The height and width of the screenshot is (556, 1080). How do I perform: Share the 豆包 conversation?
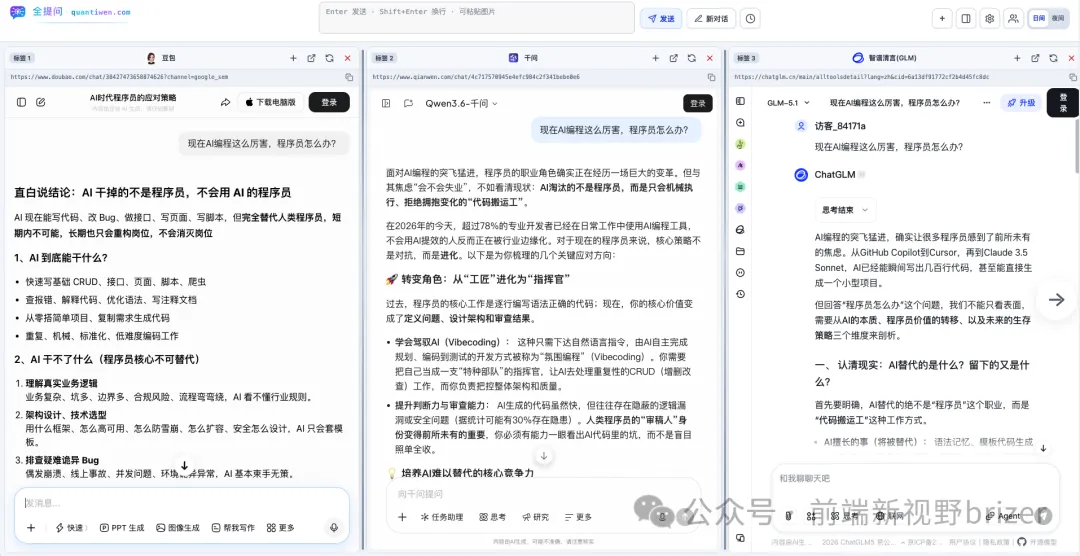click(x=225, y=102)
